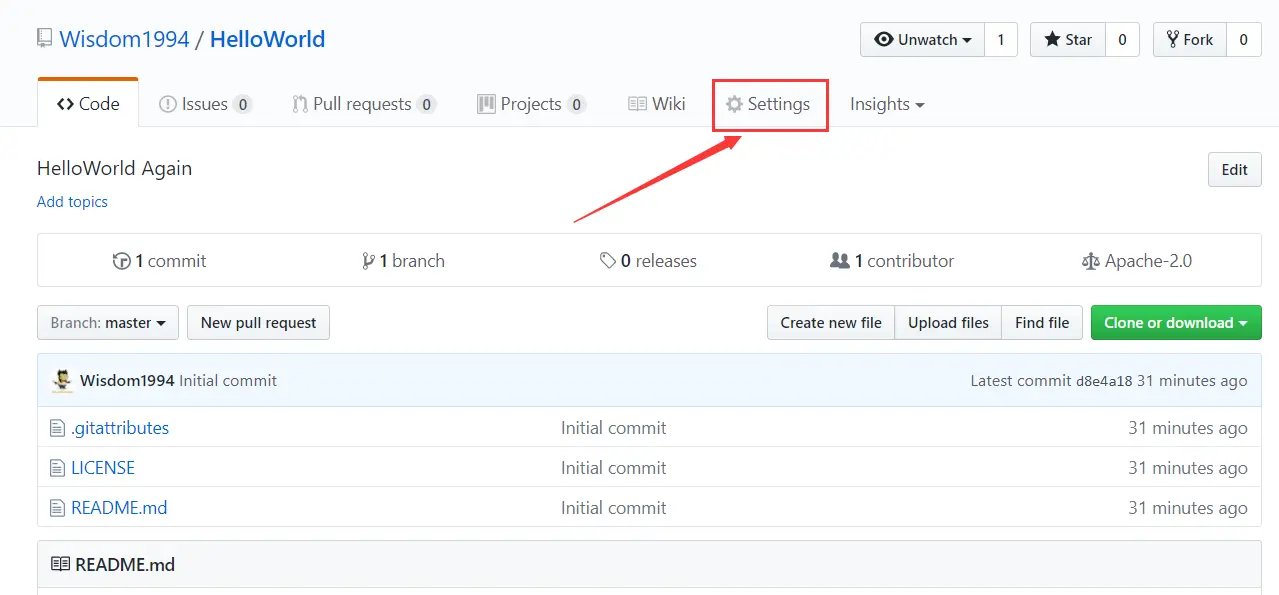Click the fork icon in Fork button
Image resolution: width=1279 pixels, height=595 pixels.
point(1173,40)
